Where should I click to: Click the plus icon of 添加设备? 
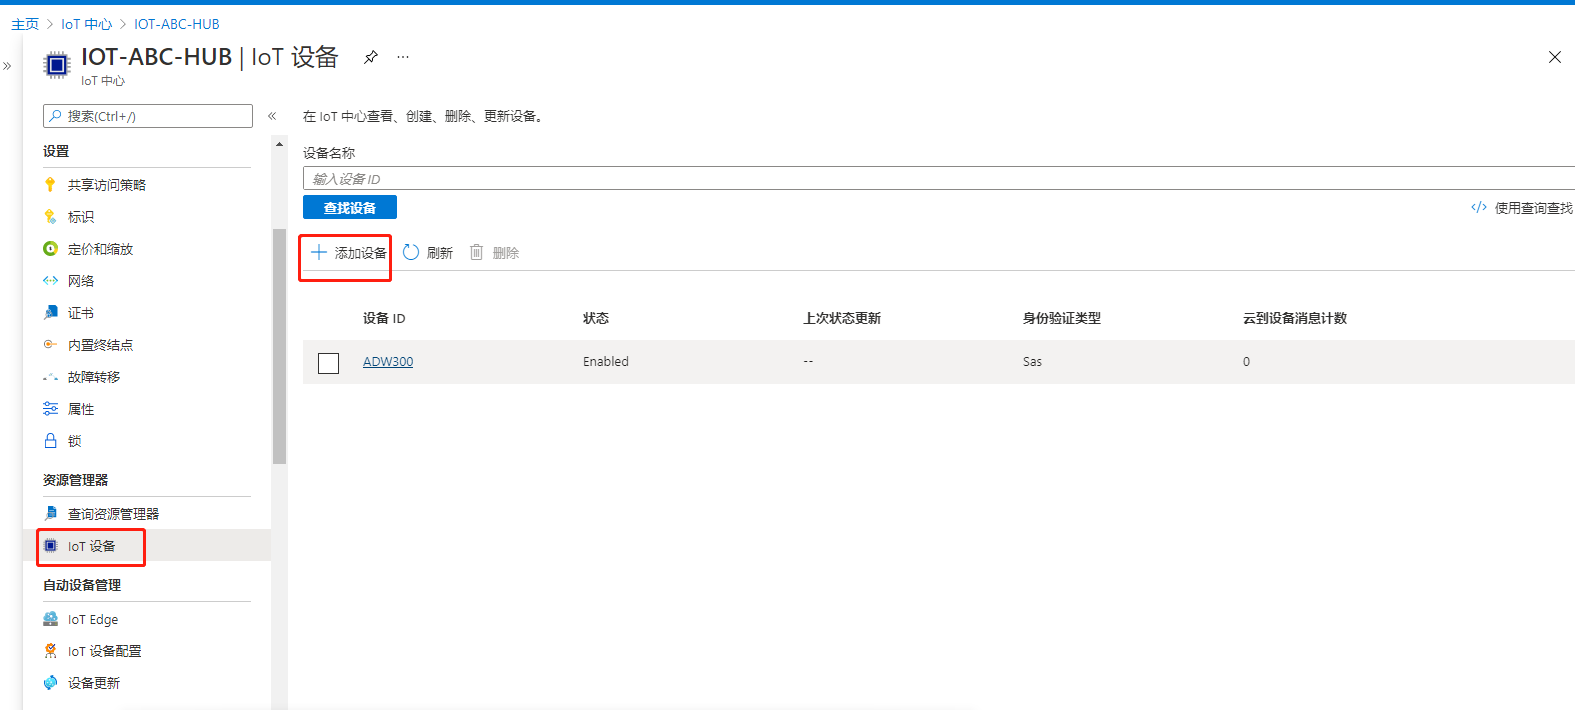(319, 252)
